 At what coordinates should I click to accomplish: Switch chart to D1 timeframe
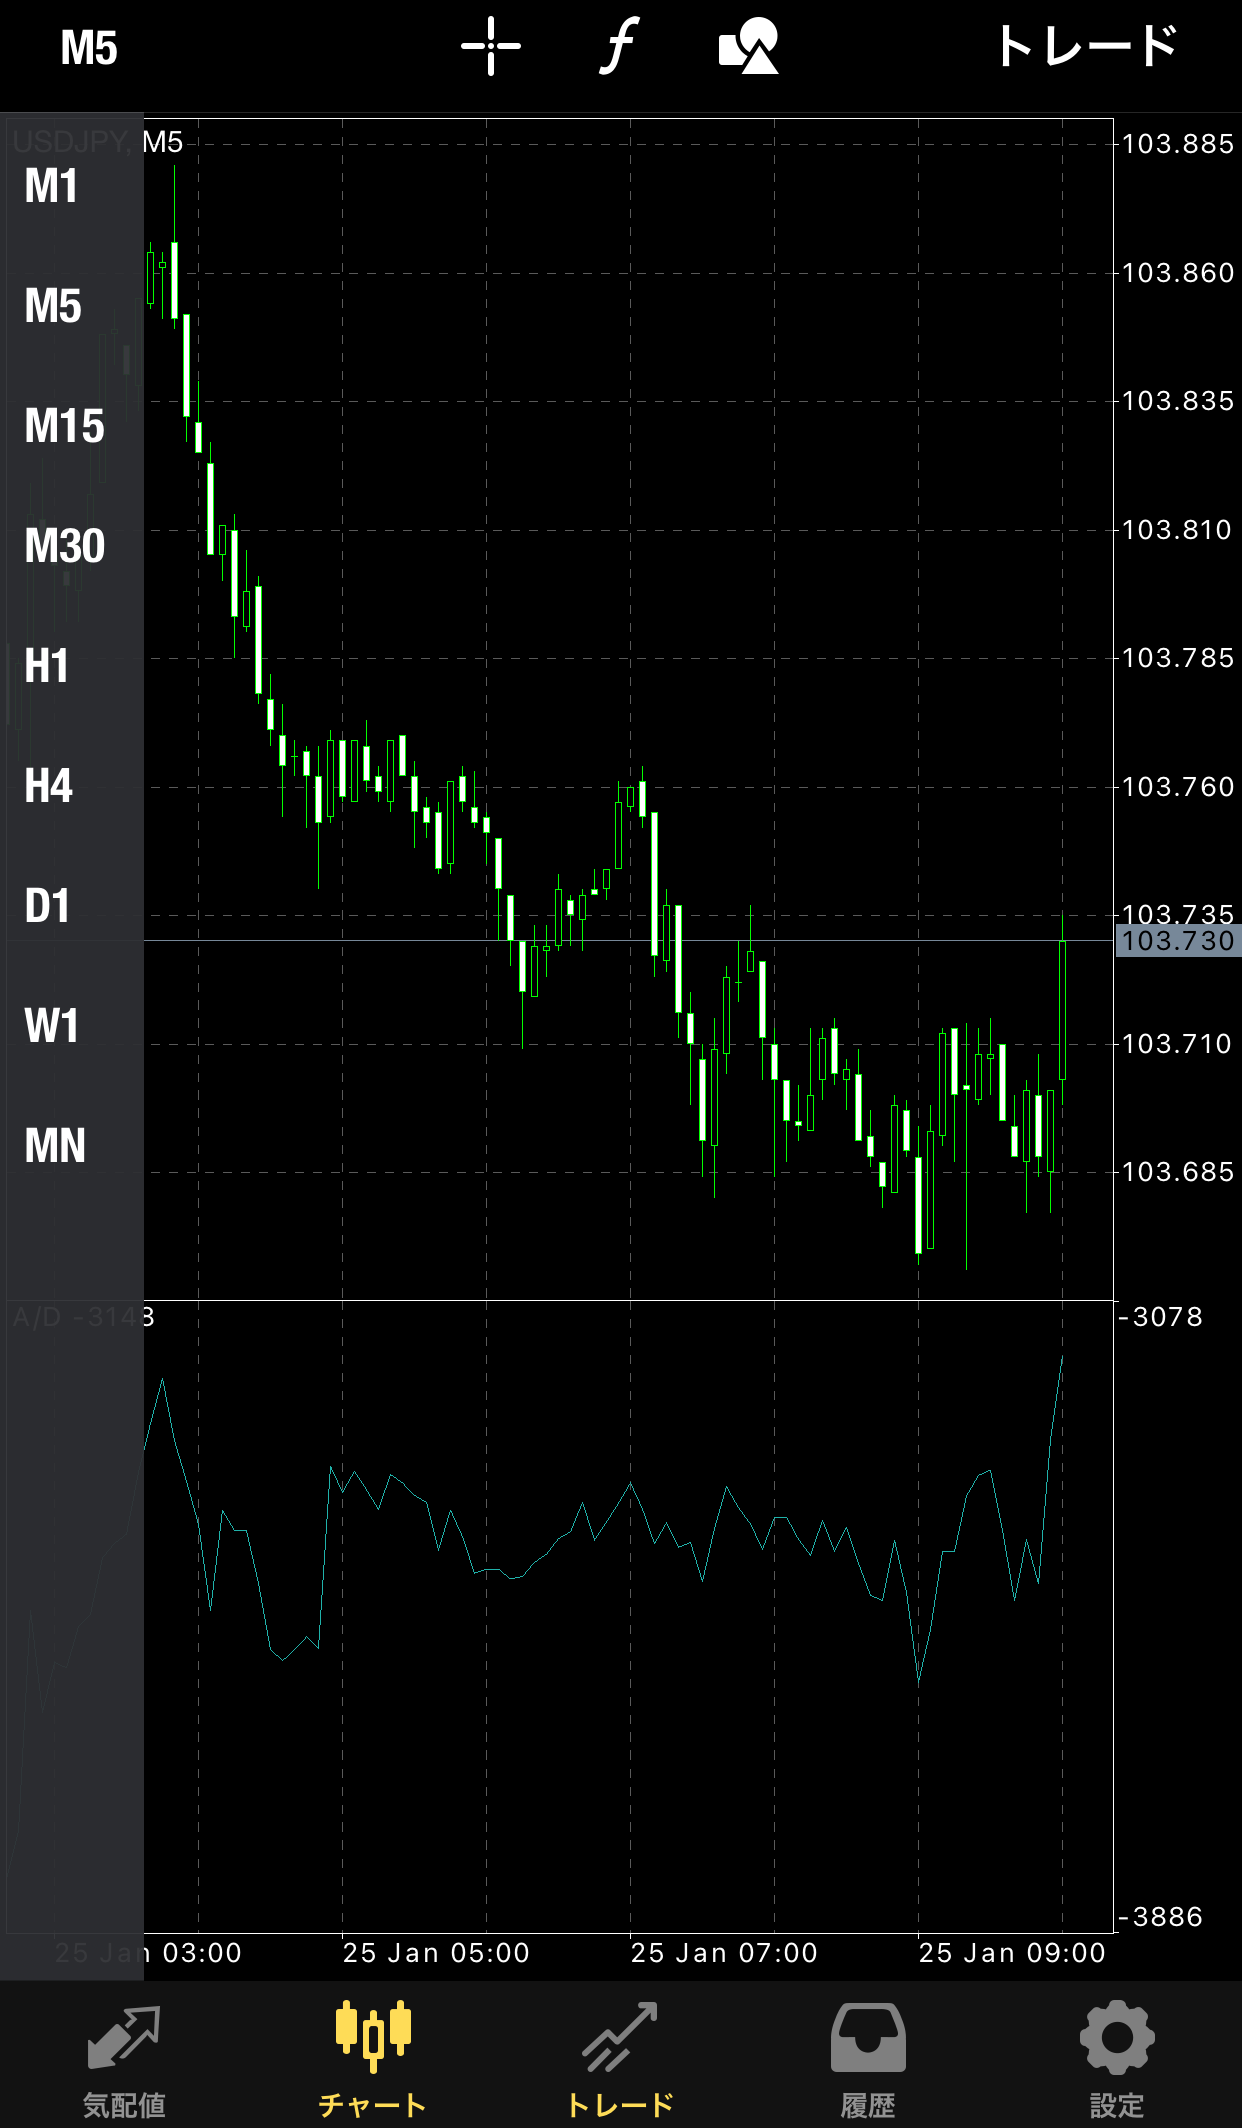pyautogui.click(x=47, y=906)
